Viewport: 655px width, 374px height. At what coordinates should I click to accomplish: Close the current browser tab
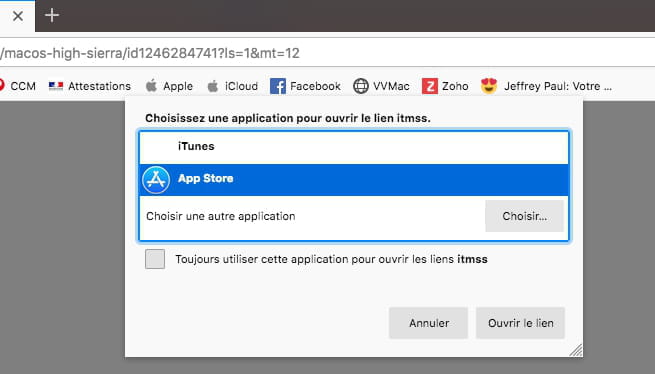coord(18,16)
